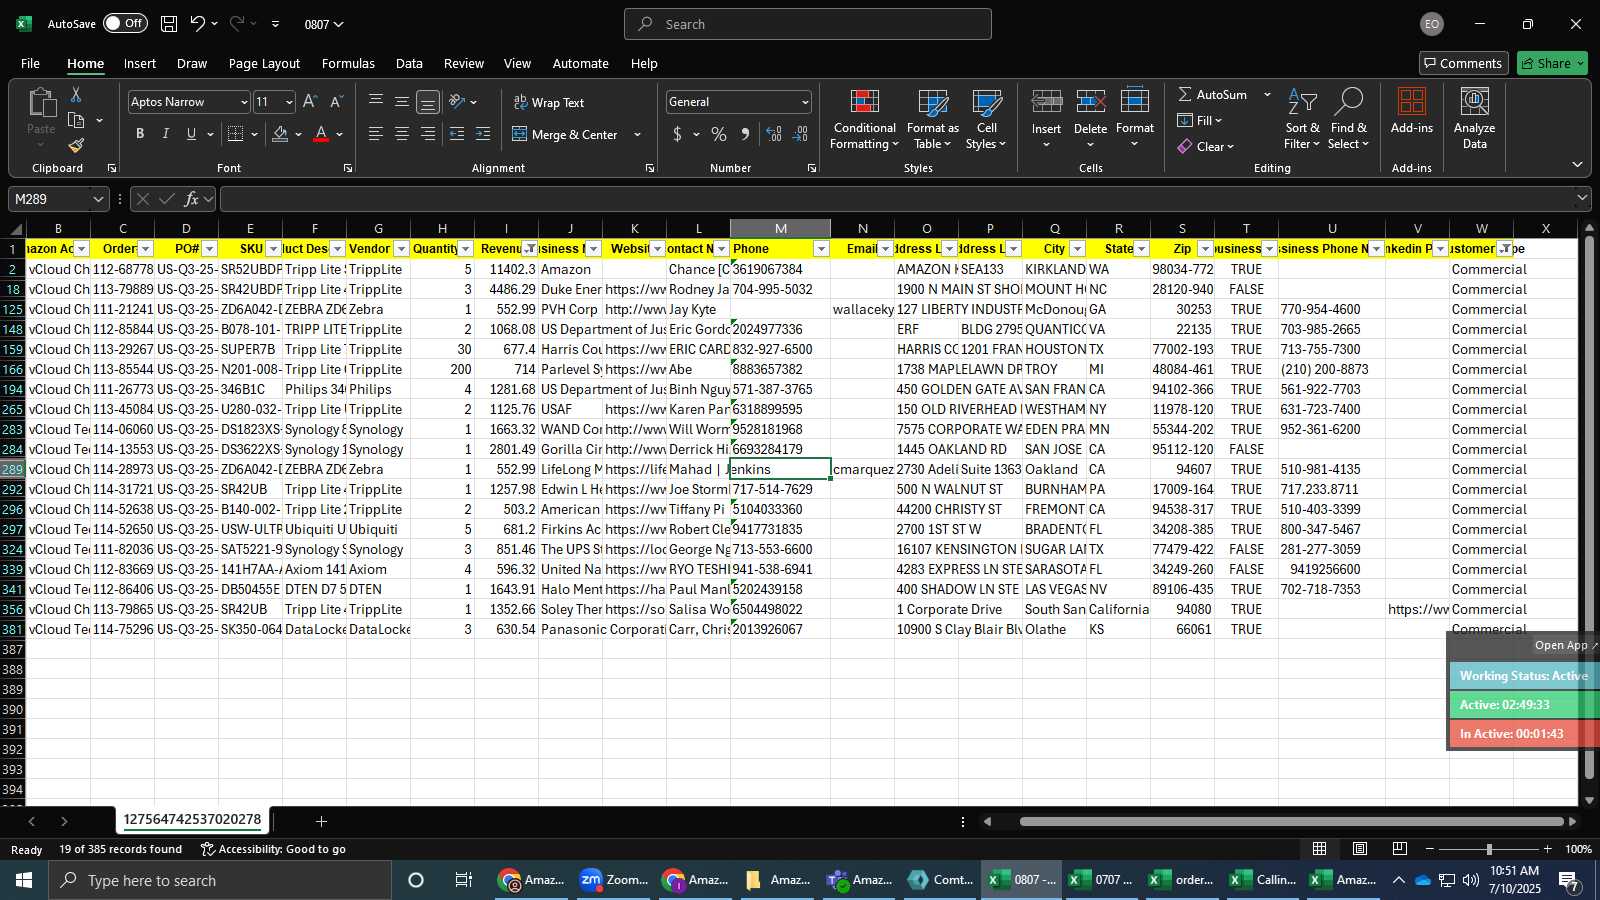Click in the formula bar input

pos(896,199)
